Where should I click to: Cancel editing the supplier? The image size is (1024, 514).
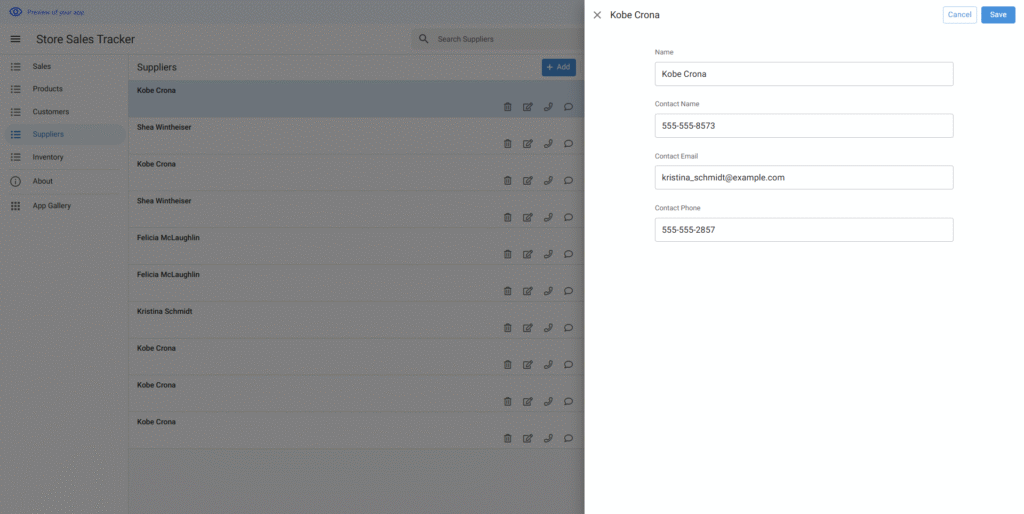959,15
